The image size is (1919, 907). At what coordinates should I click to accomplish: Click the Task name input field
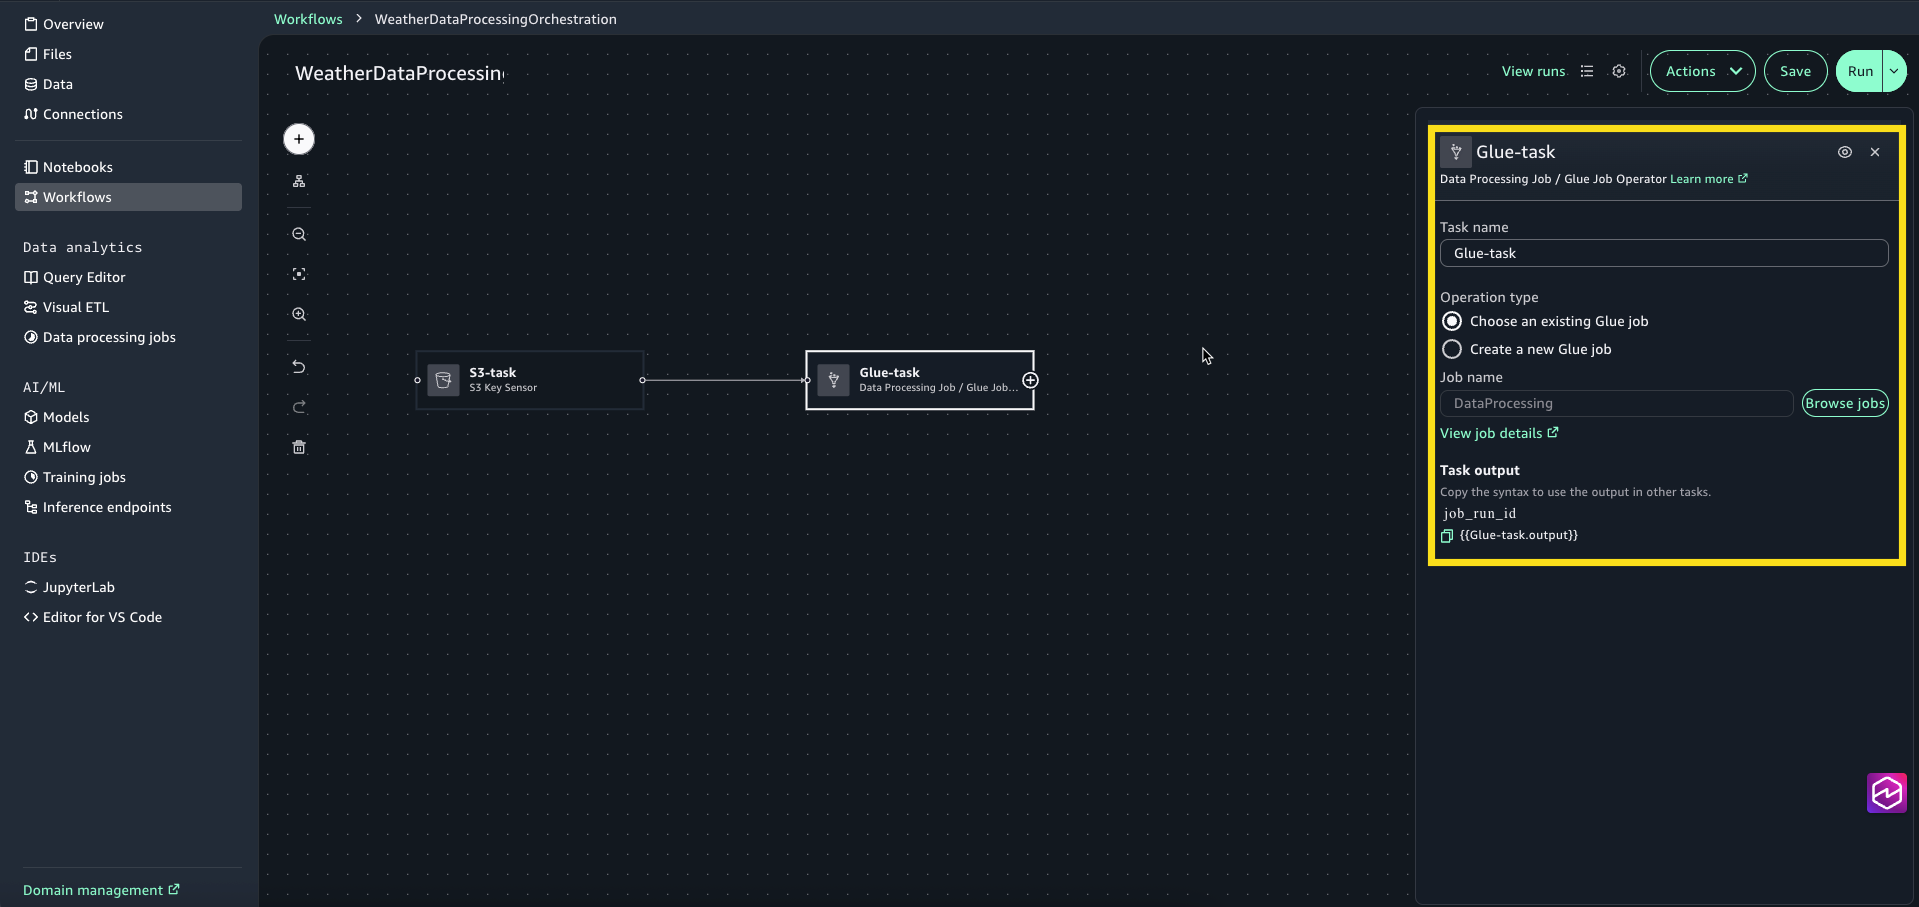1664,253
